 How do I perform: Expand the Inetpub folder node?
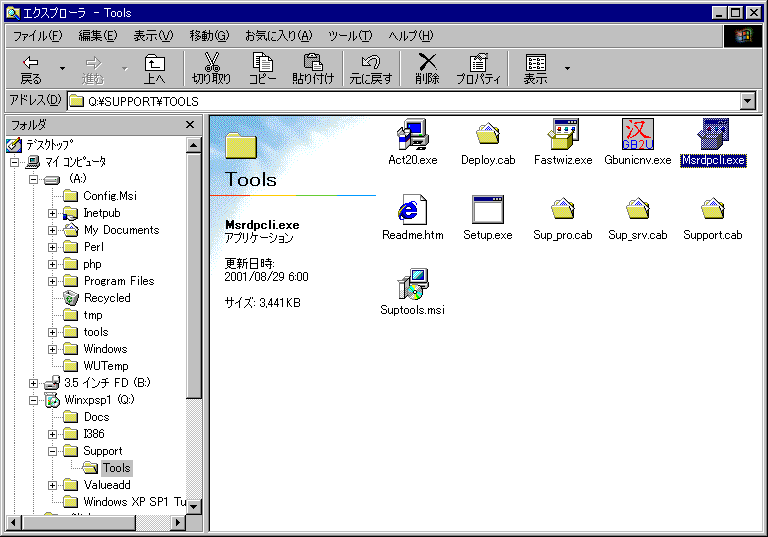[52, 213]
